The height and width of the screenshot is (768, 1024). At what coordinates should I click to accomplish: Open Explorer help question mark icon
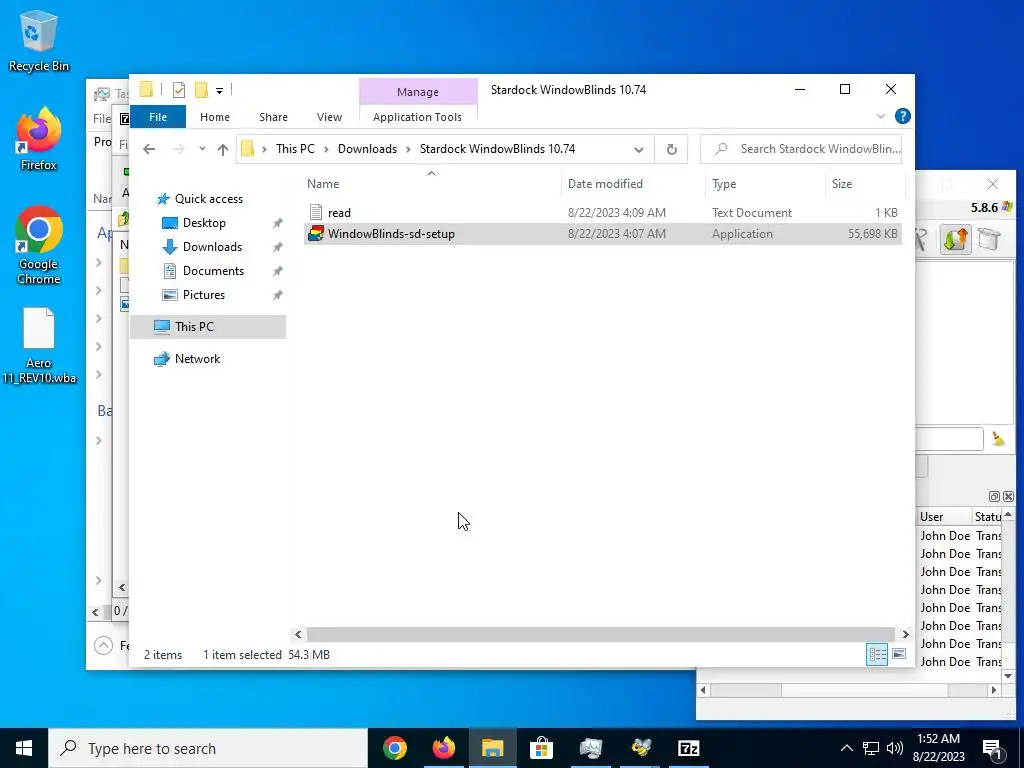point(903,116)
